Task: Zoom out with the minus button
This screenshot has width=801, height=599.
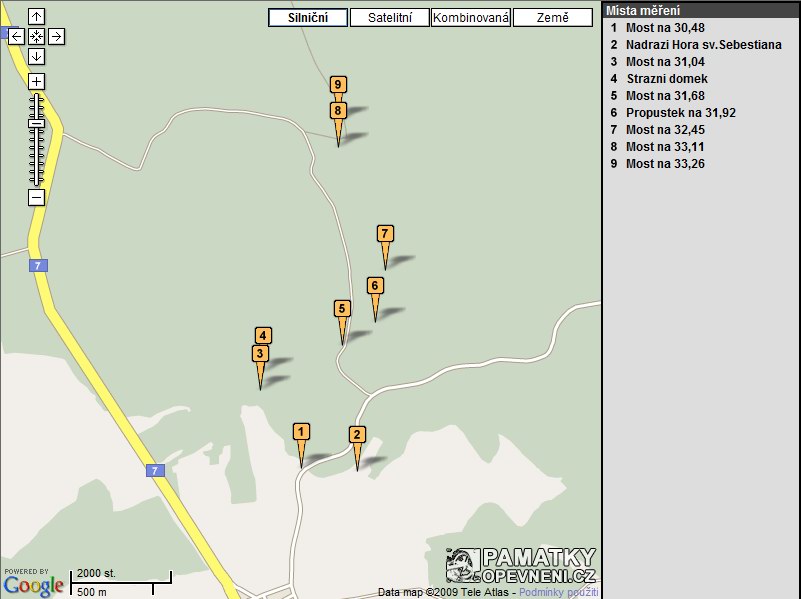Action: [x=36, y=198]
